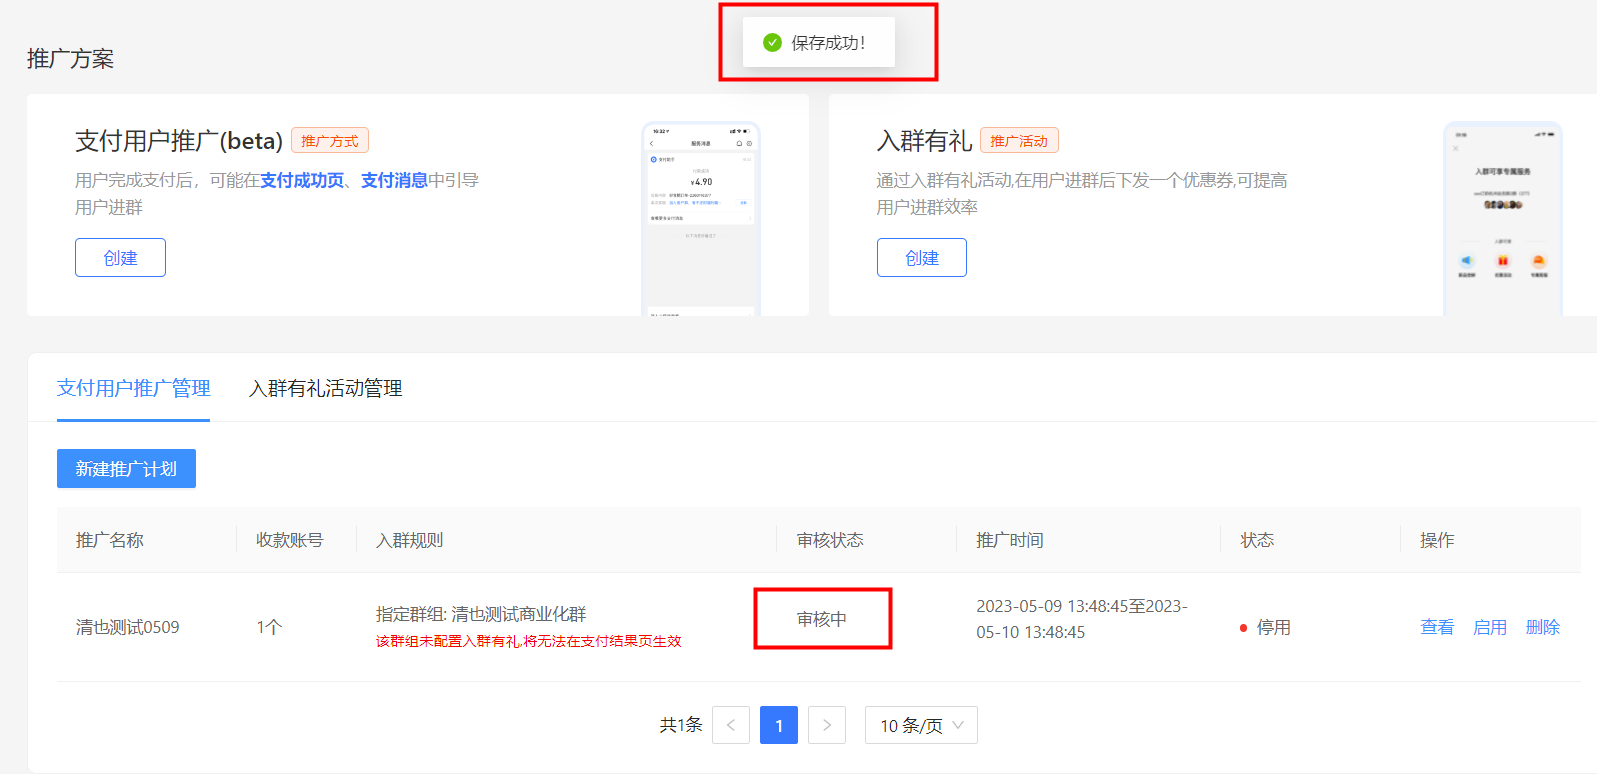Click the 支付用户推广 phone preview image
This screenshot has width=1597, height=774.
pyautogui.click(x=701, y=220)
